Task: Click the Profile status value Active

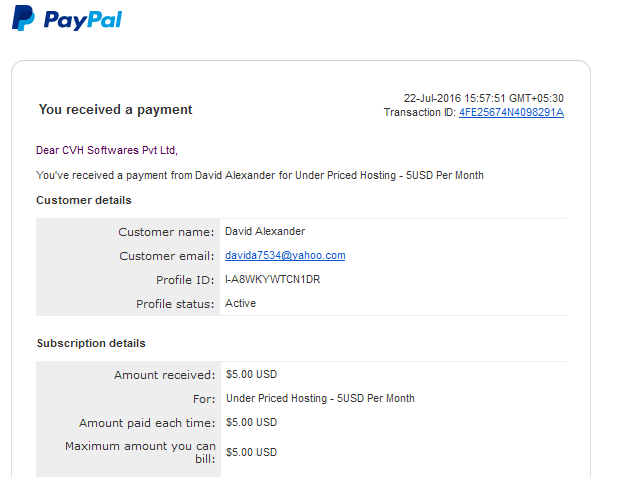Action: point(240,303)
